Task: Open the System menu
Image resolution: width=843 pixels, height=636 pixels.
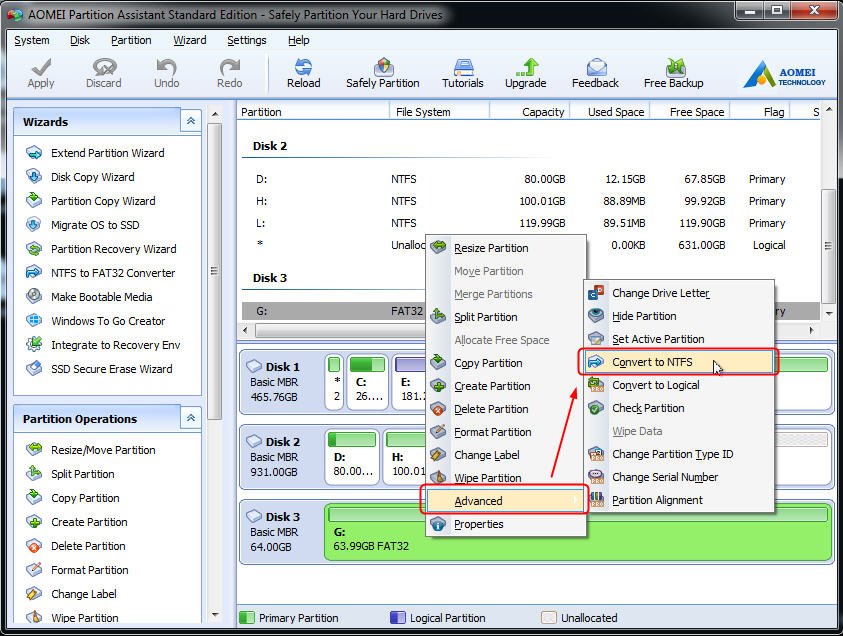Action: (32, 40)
